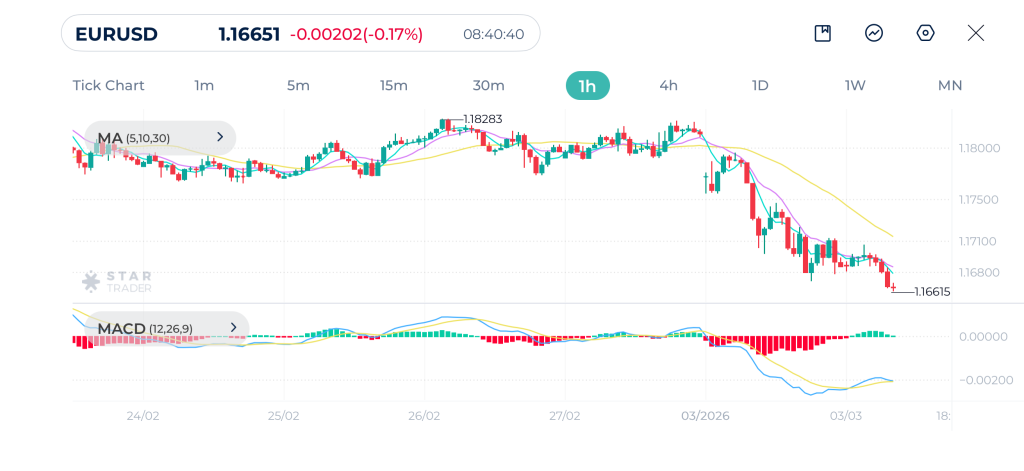Switch to the 1W timeframe
Viewport: 1024px width, 471px height.
855,86
